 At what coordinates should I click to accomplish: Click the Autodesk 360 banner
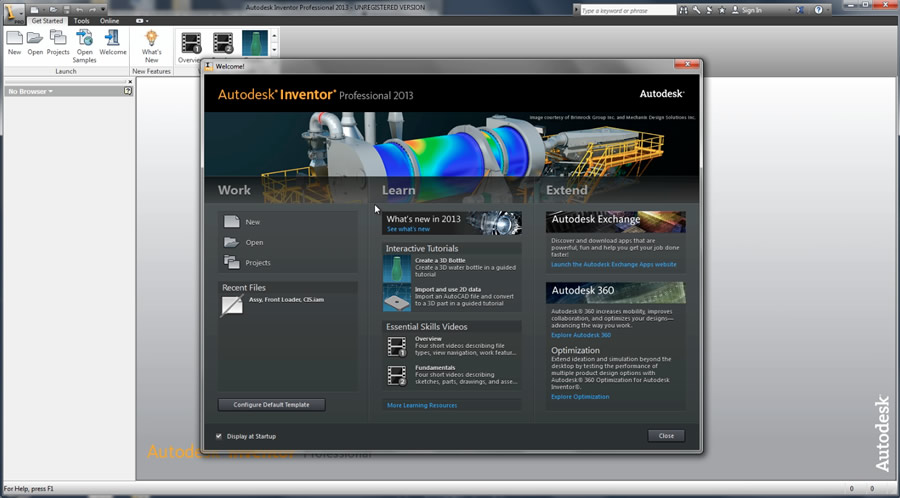tap(615, 293)
